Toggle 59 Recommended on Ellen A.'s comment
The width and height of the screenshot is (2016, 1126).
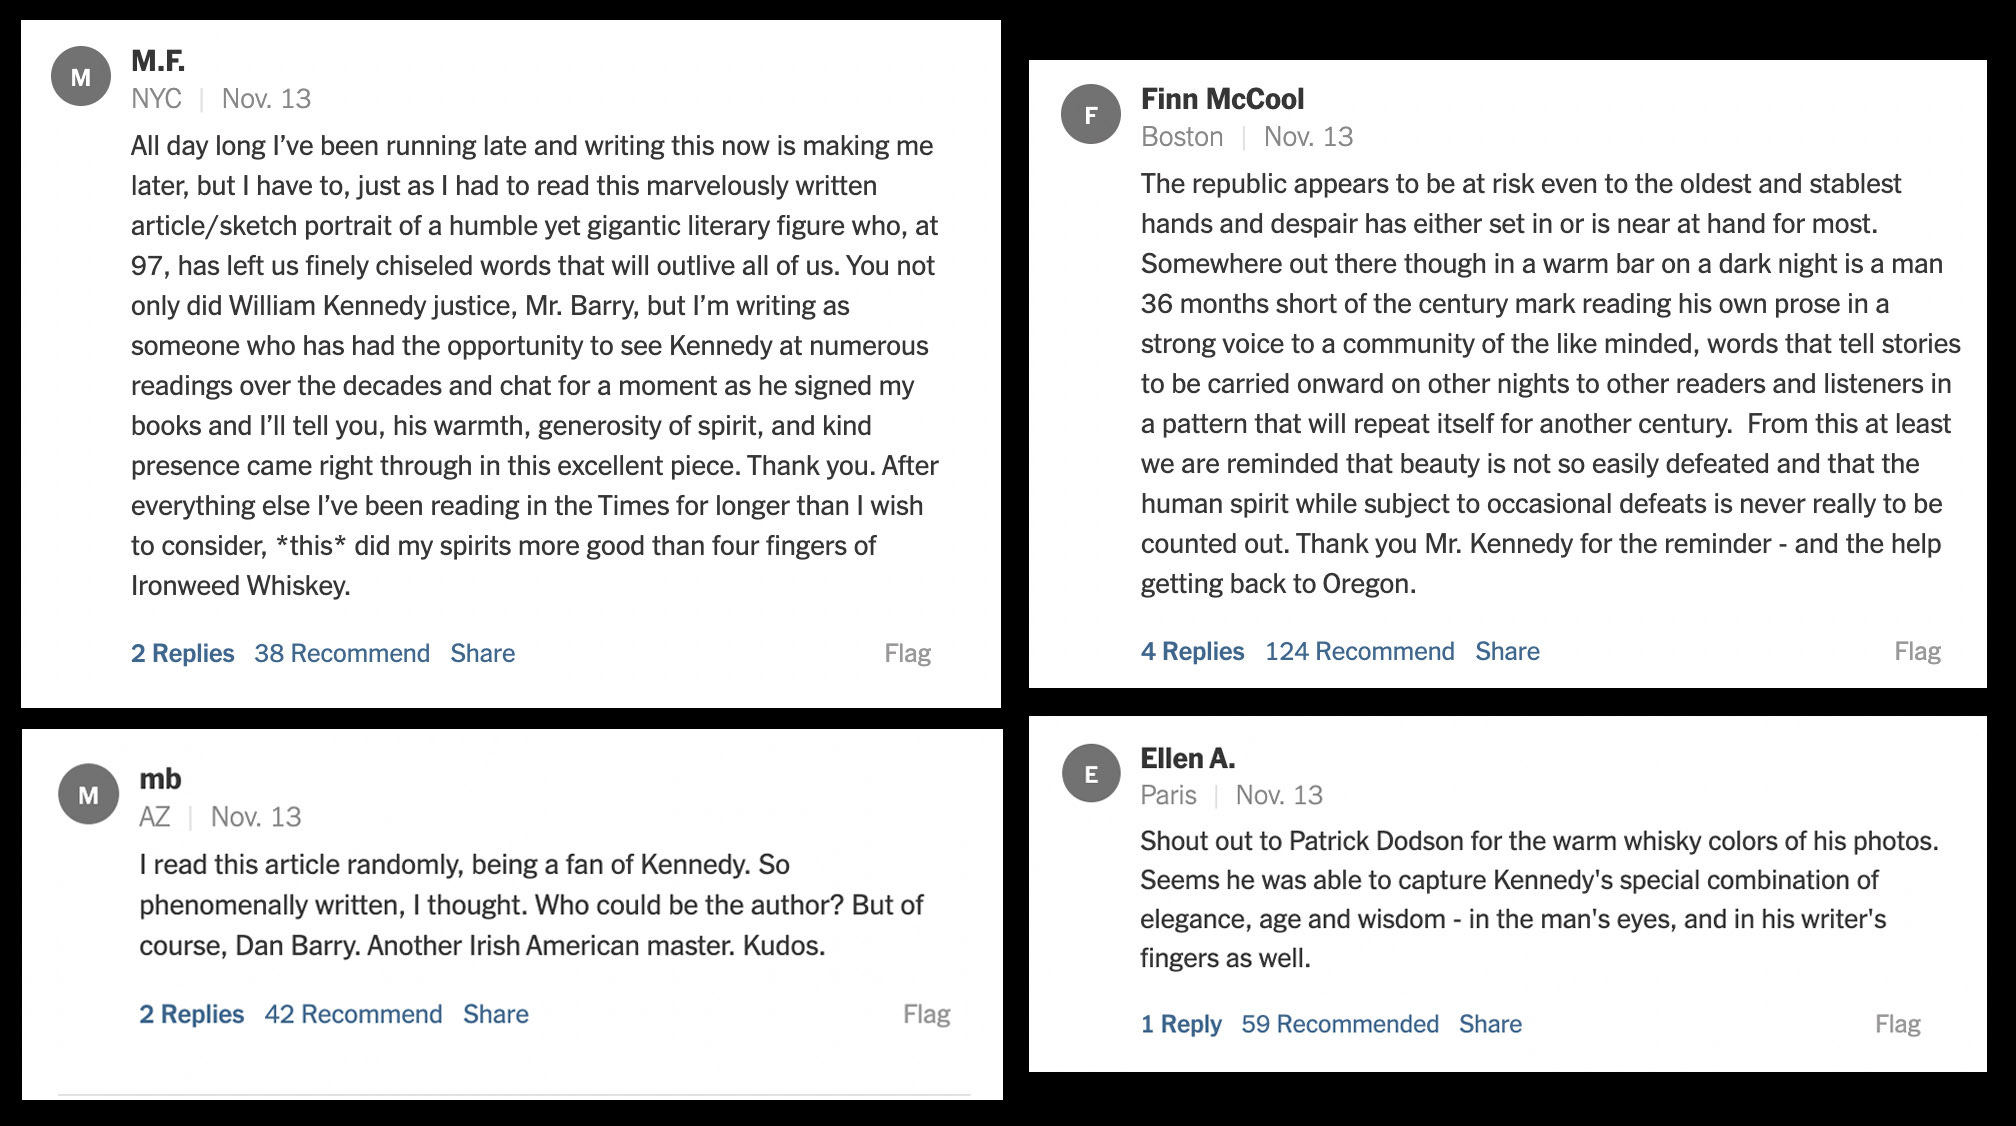point(1340,1024)
